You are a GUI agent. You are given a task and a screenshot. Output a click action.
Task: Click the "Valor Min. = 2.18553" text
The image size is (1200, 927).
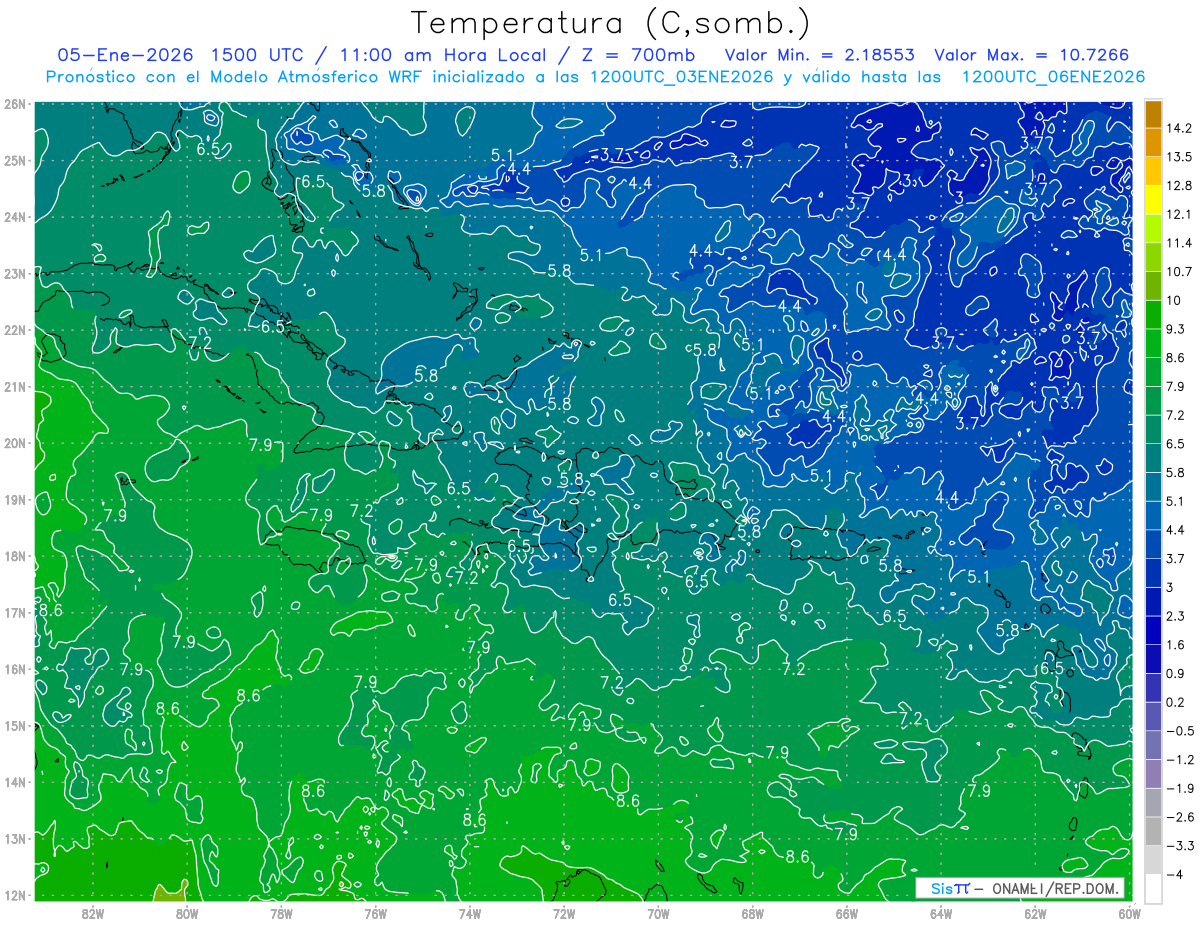tap(820, 55)
